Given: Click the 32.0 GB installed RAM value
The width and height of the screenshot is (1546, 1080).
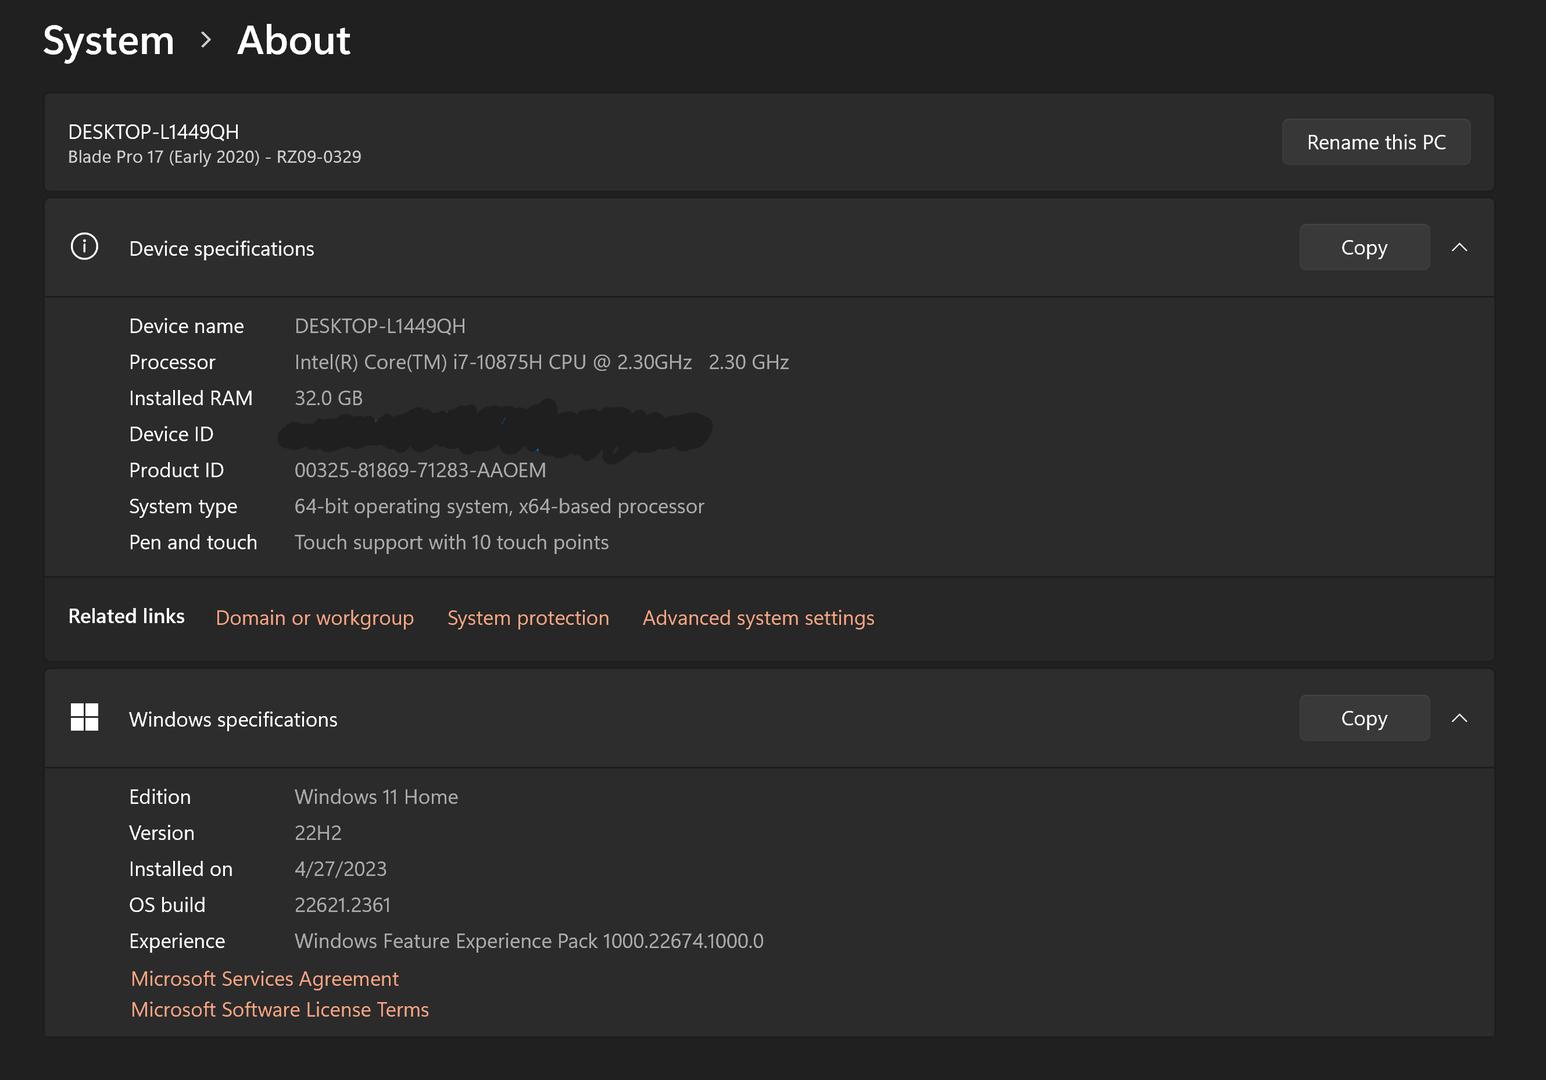Looking at the screenshot, I should 329,398.
